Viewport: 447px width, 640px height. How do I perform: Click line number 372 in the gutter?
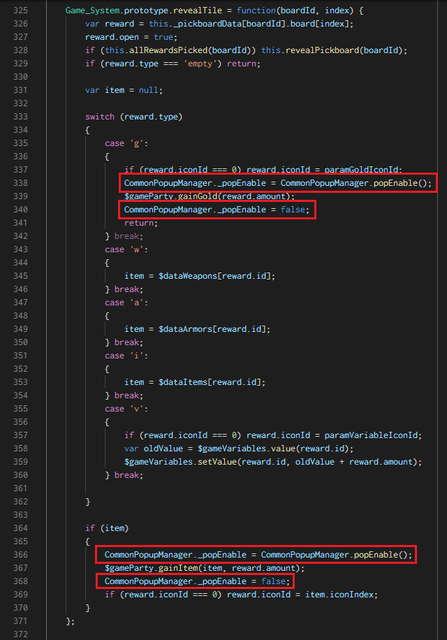(20, 634)
